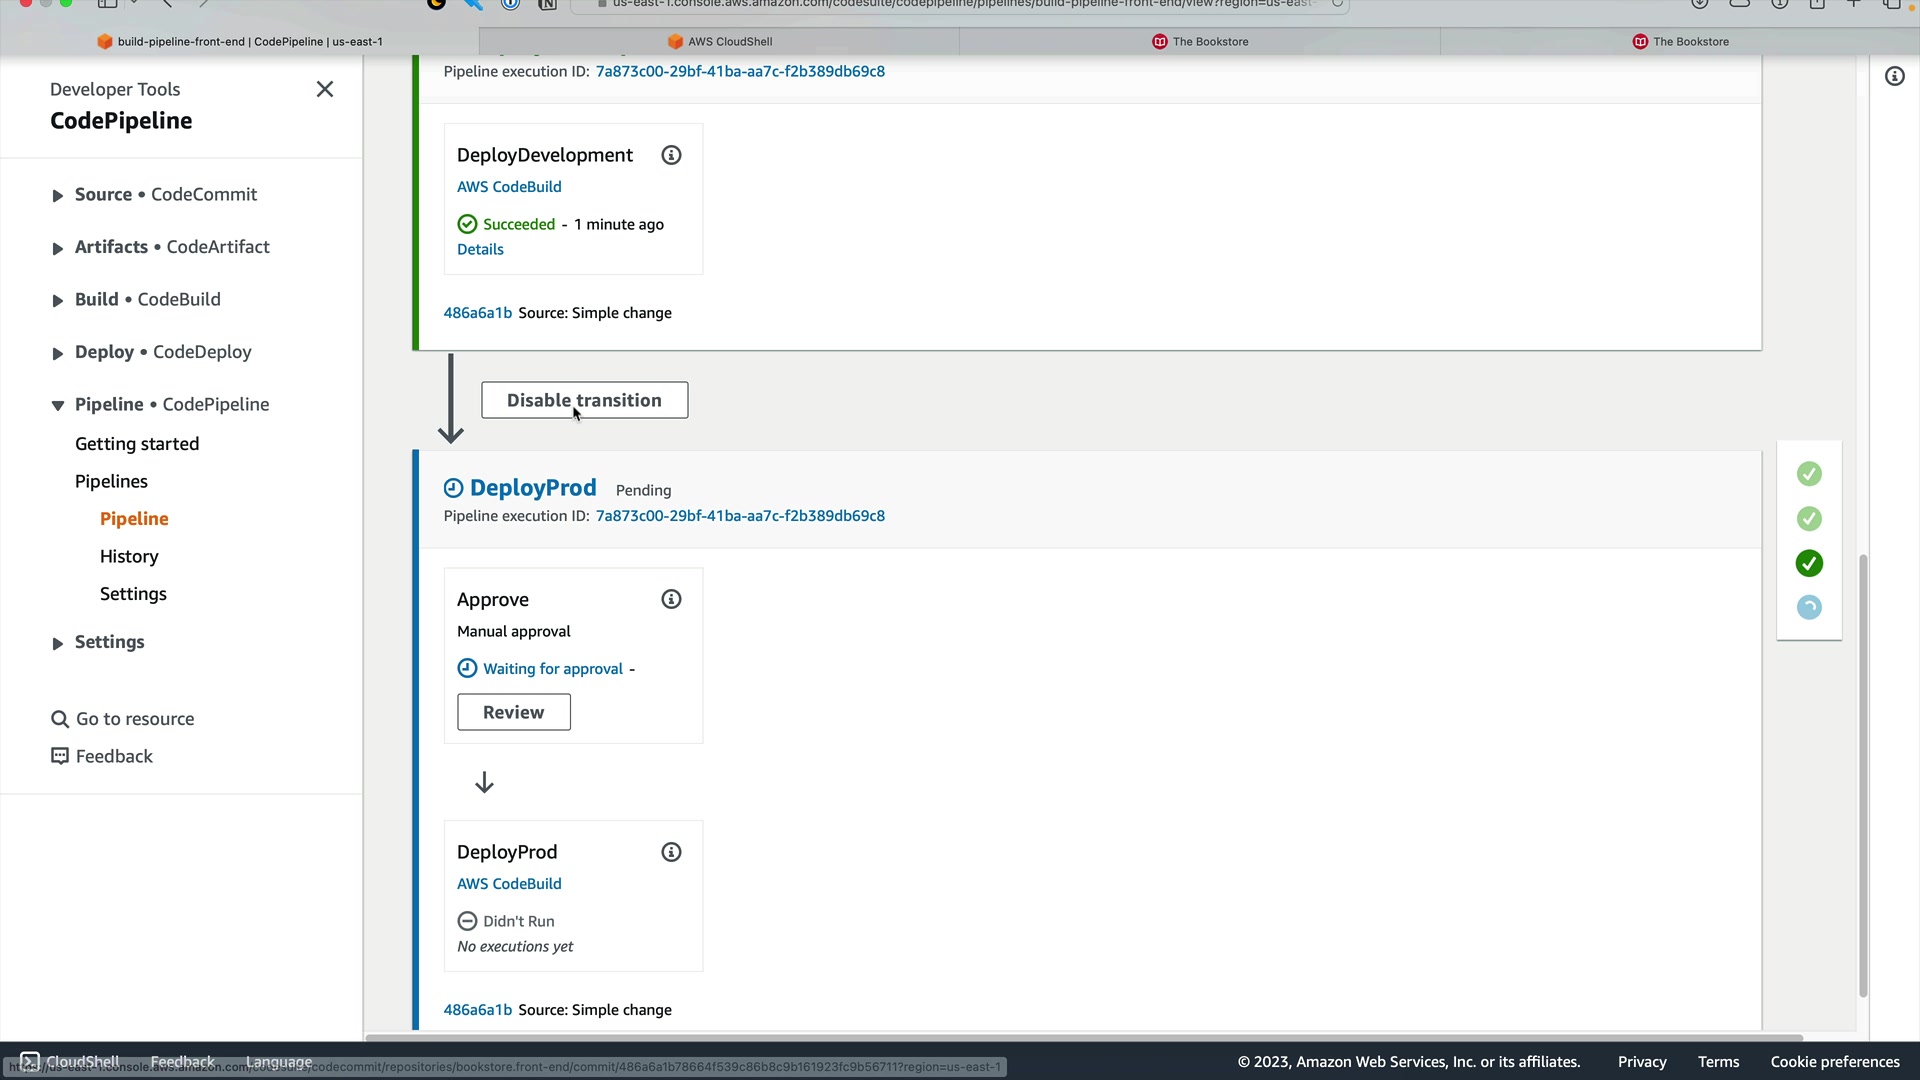Click the topmost green check stage indicator
The image size is (1920, 1080).
[x=1809, y=474]
